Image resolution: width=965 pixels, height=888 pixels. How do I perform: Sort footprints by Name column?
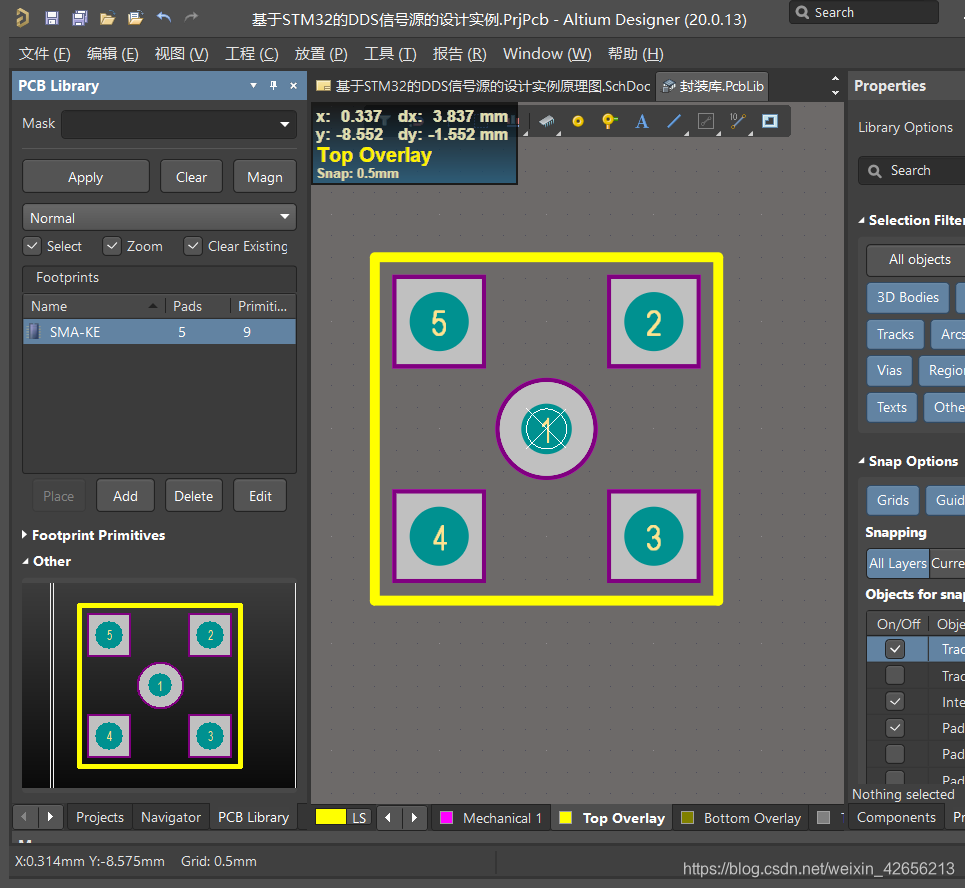(94, 306)
